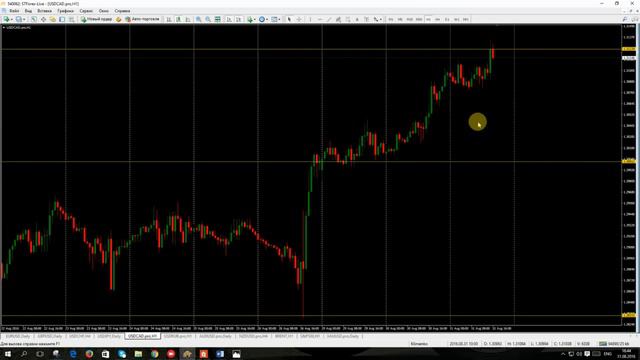Pick the Vertical Line drawing tool
640x360 pixels.
tap(310, 19)
